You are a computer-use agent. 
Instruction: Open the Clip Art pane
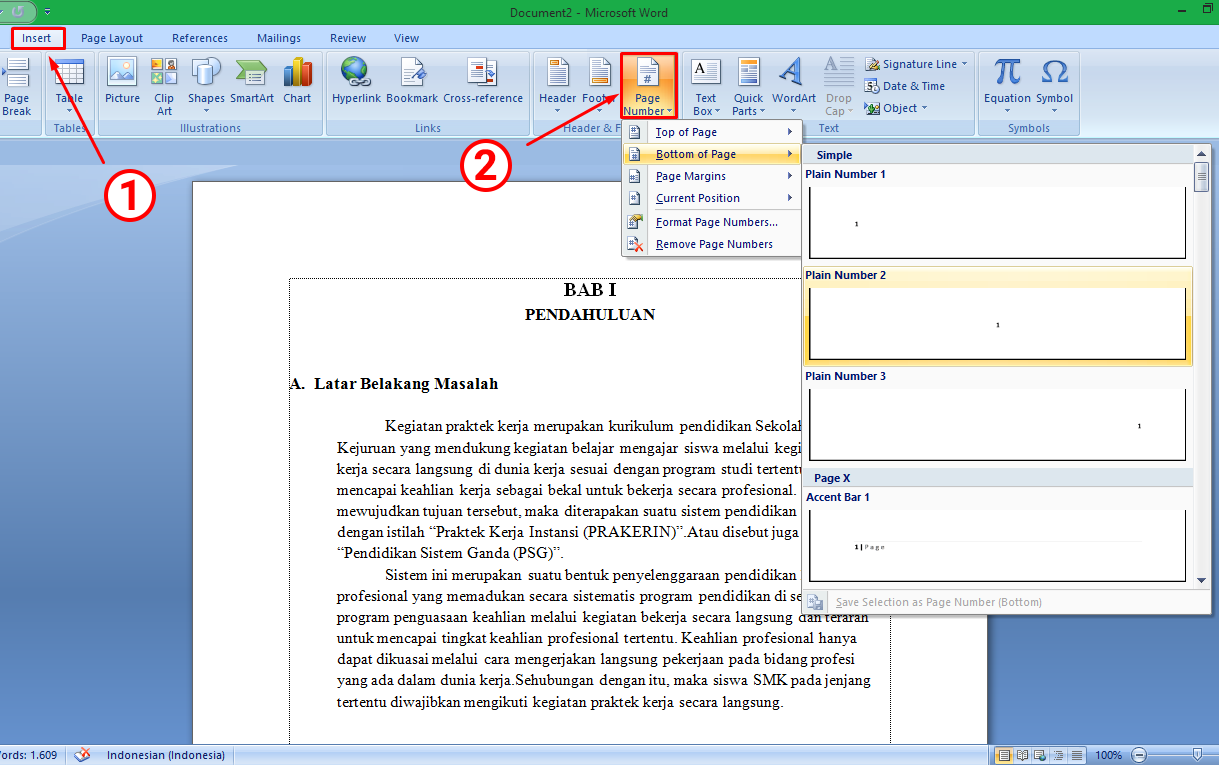point(164,87)
